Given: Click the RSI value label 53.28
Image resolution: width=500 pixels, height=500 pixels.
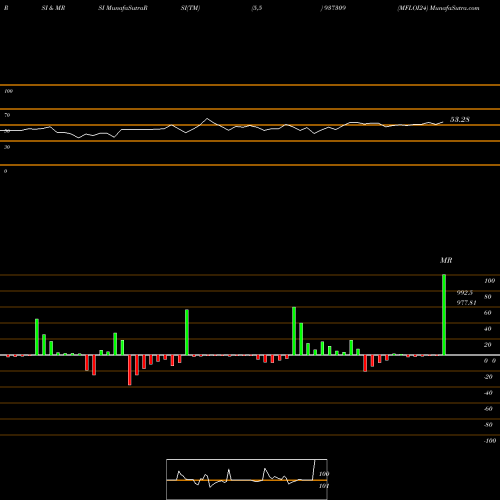Looking at the screenshot, I should point(460,119).
